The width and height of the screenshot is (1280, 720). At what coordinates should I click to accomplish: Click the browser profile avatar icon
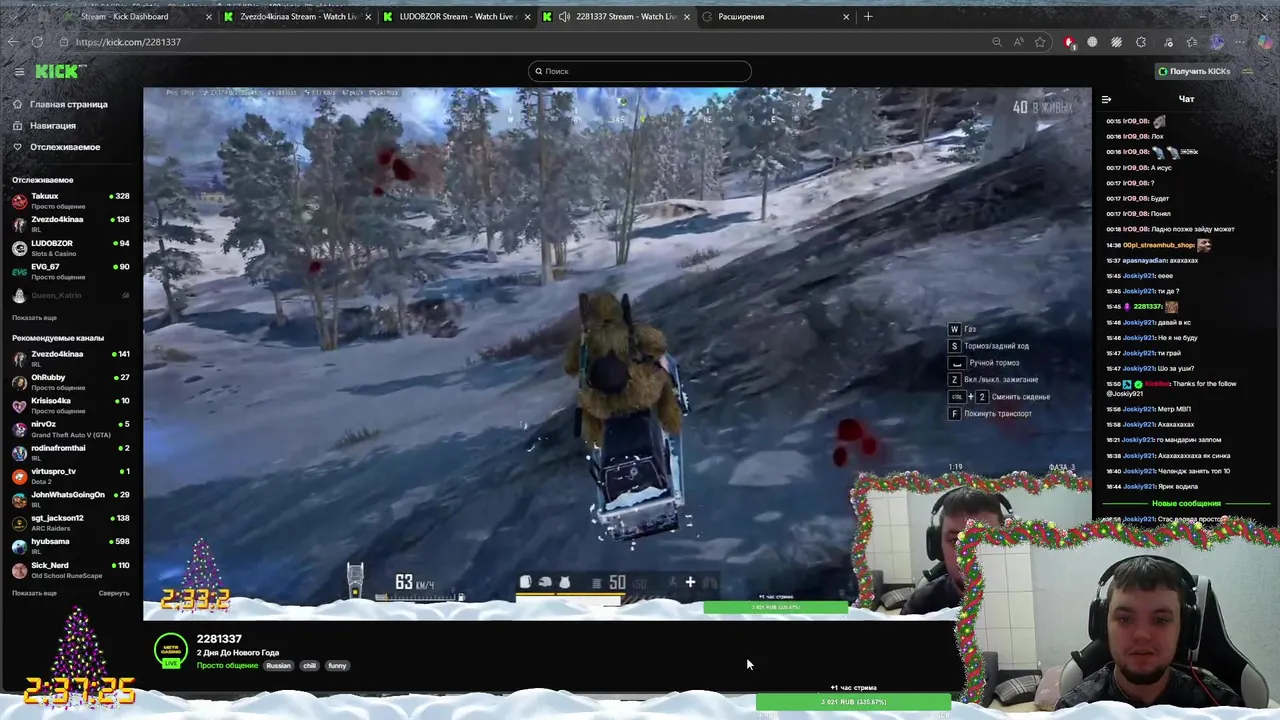click(1216, 42)
